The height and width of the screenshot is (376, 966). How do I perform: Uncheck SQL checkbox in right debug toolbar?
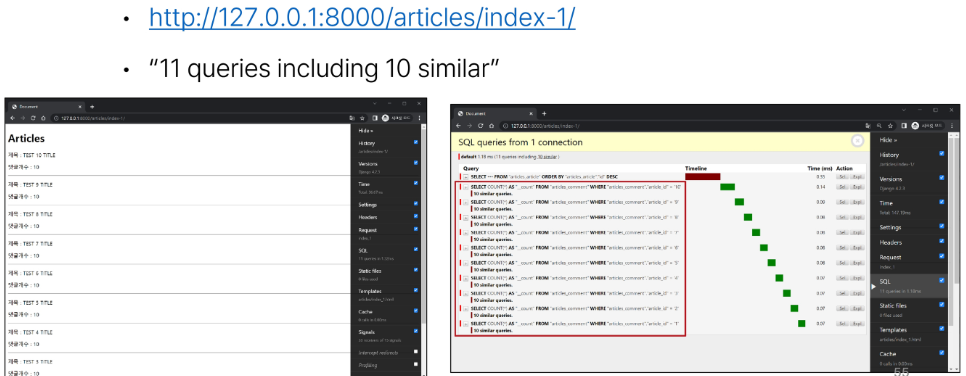[x=941, y=280]
